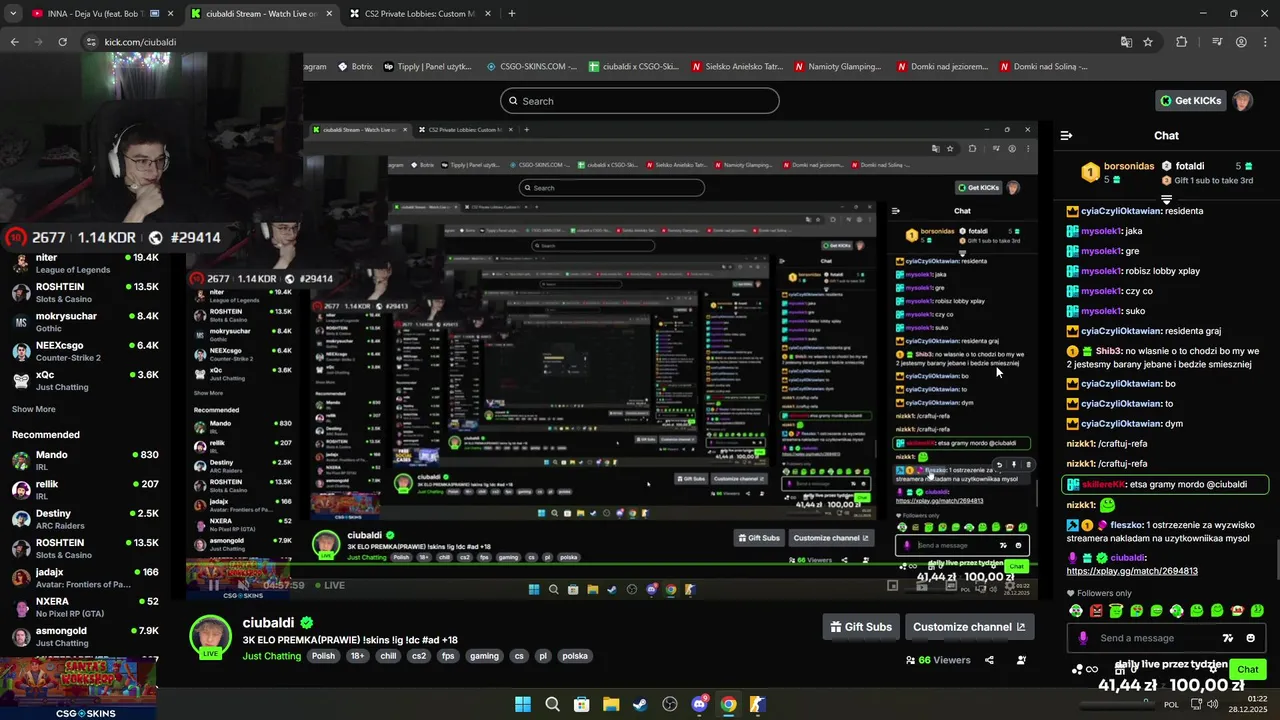Bookmark this page with the star icon
This screenshot has height=720, width=1280.
pos(1148,42)
